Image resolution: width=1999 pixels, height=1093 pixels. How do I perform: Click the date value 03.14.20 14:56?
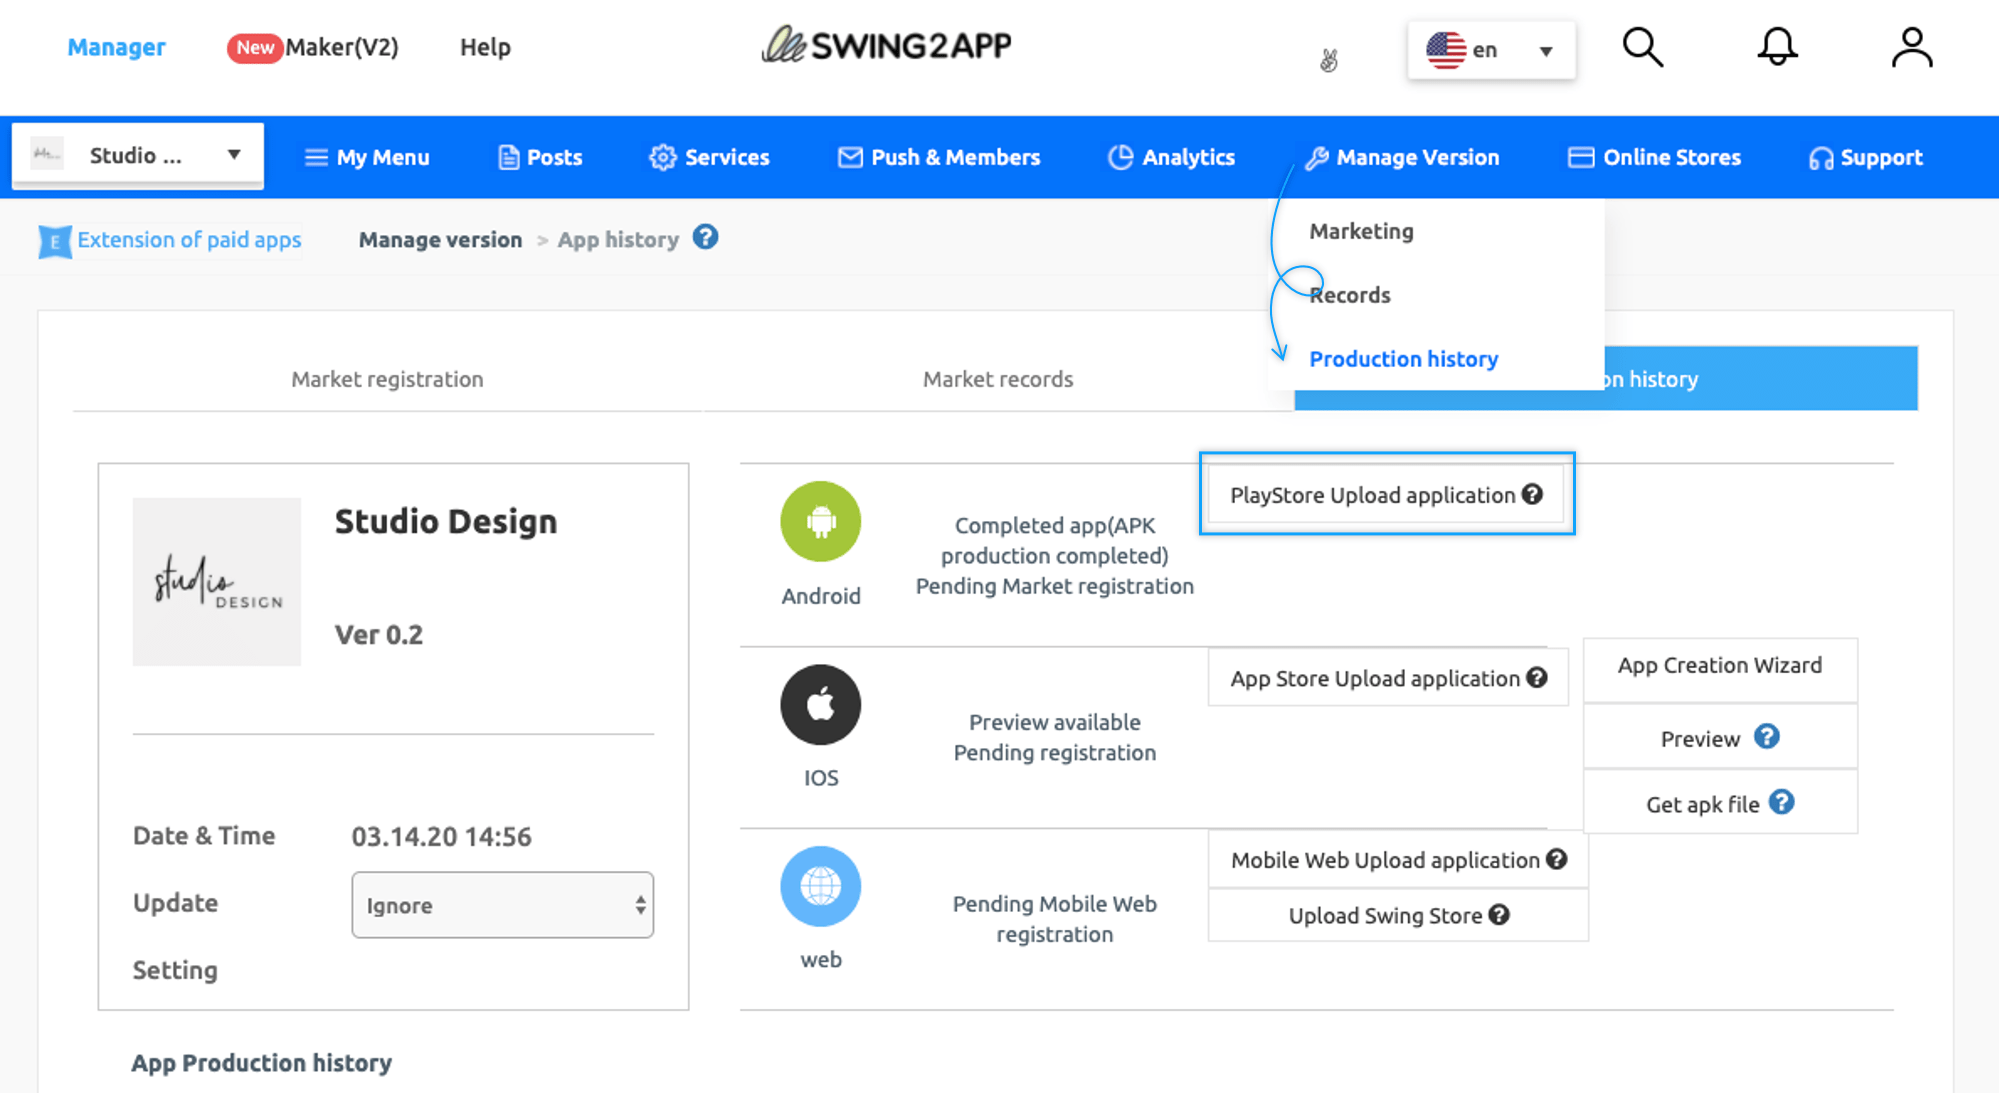[441, 836]
